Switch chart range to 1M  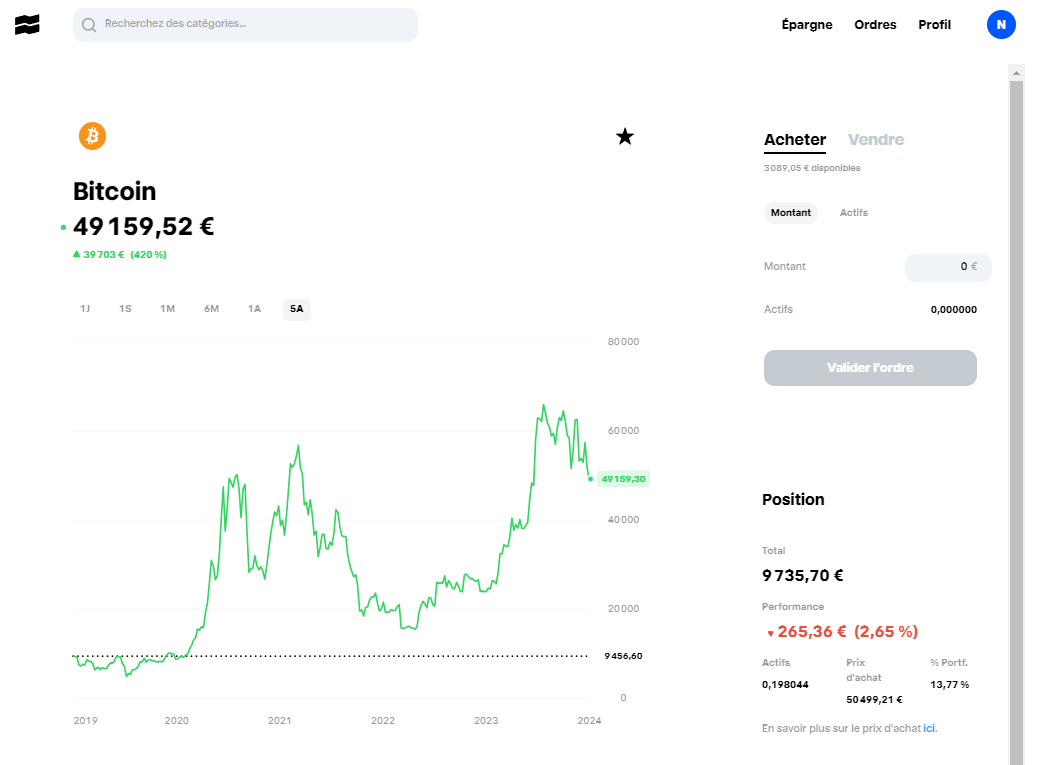(167, 309)
